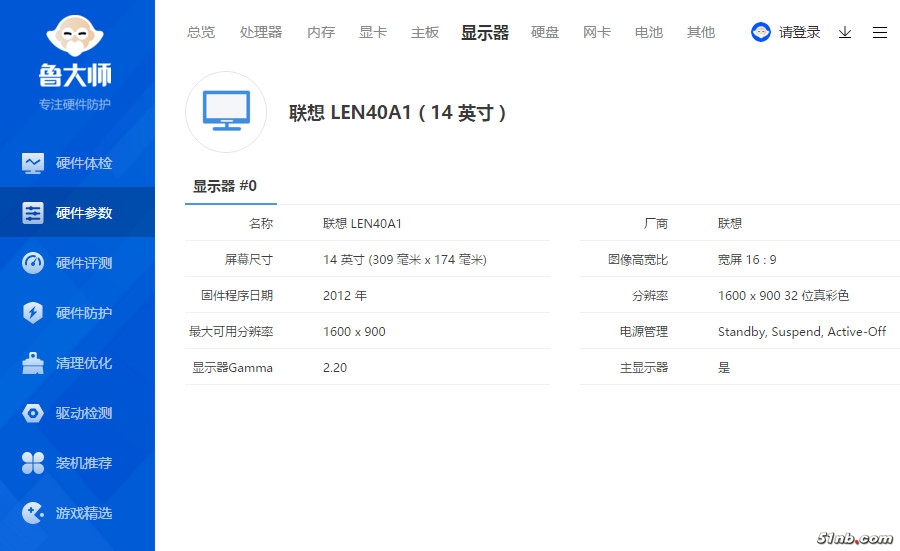Open the 电池 tab

pyautogui.click(x=649, y=32)
